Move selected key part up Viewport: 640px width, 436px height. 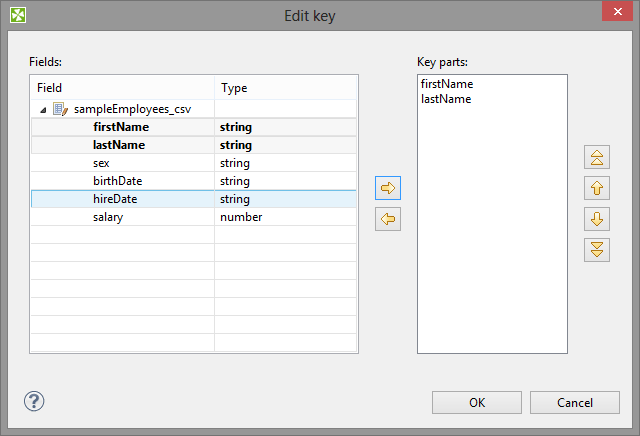(x=597, y=187)
